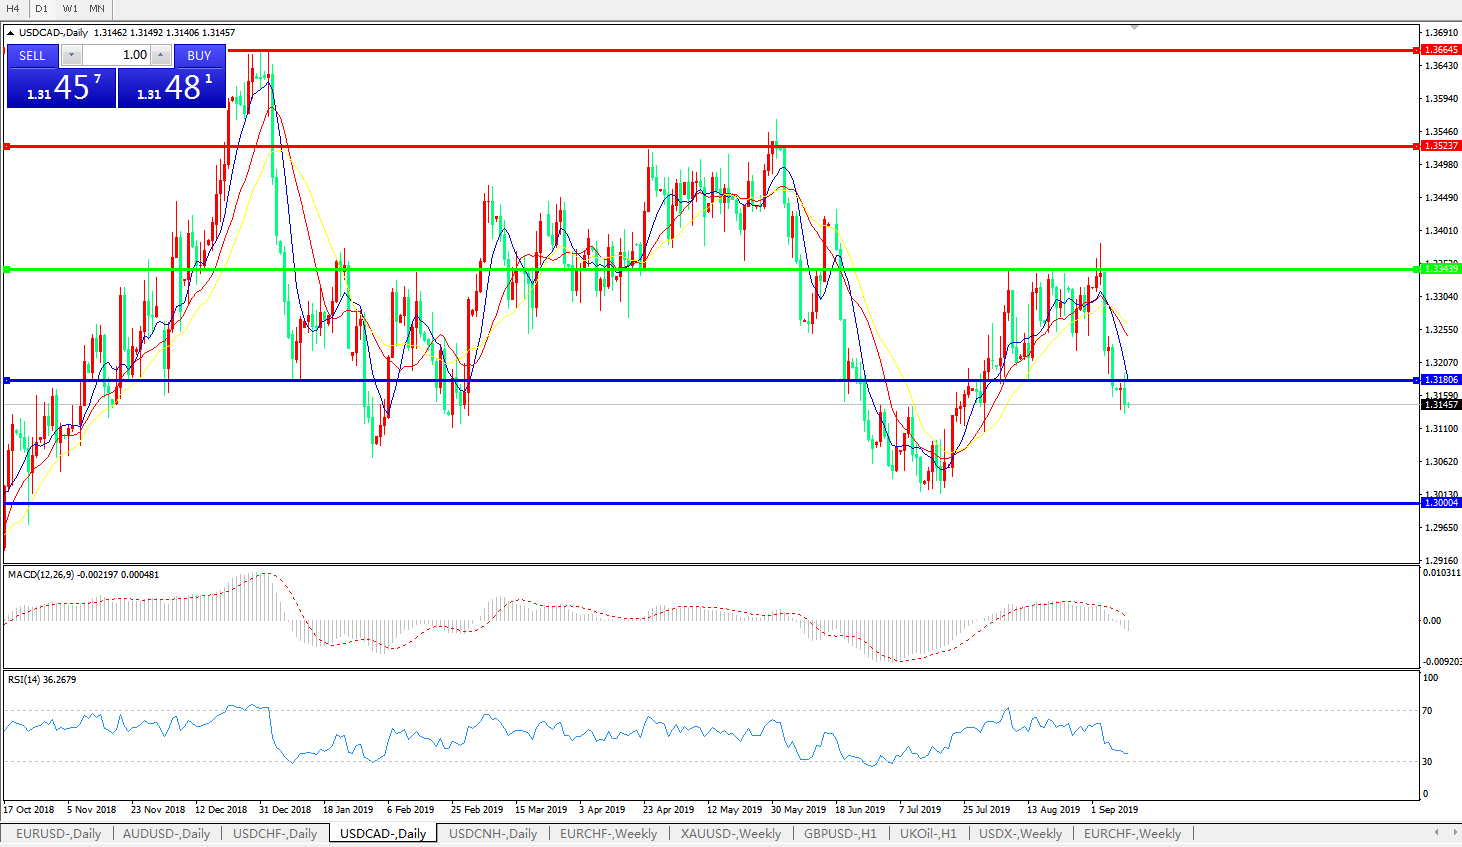Increase trade volume with up arrow
The width and height of the screenshot is (1462, 847).
coord(161,55)
